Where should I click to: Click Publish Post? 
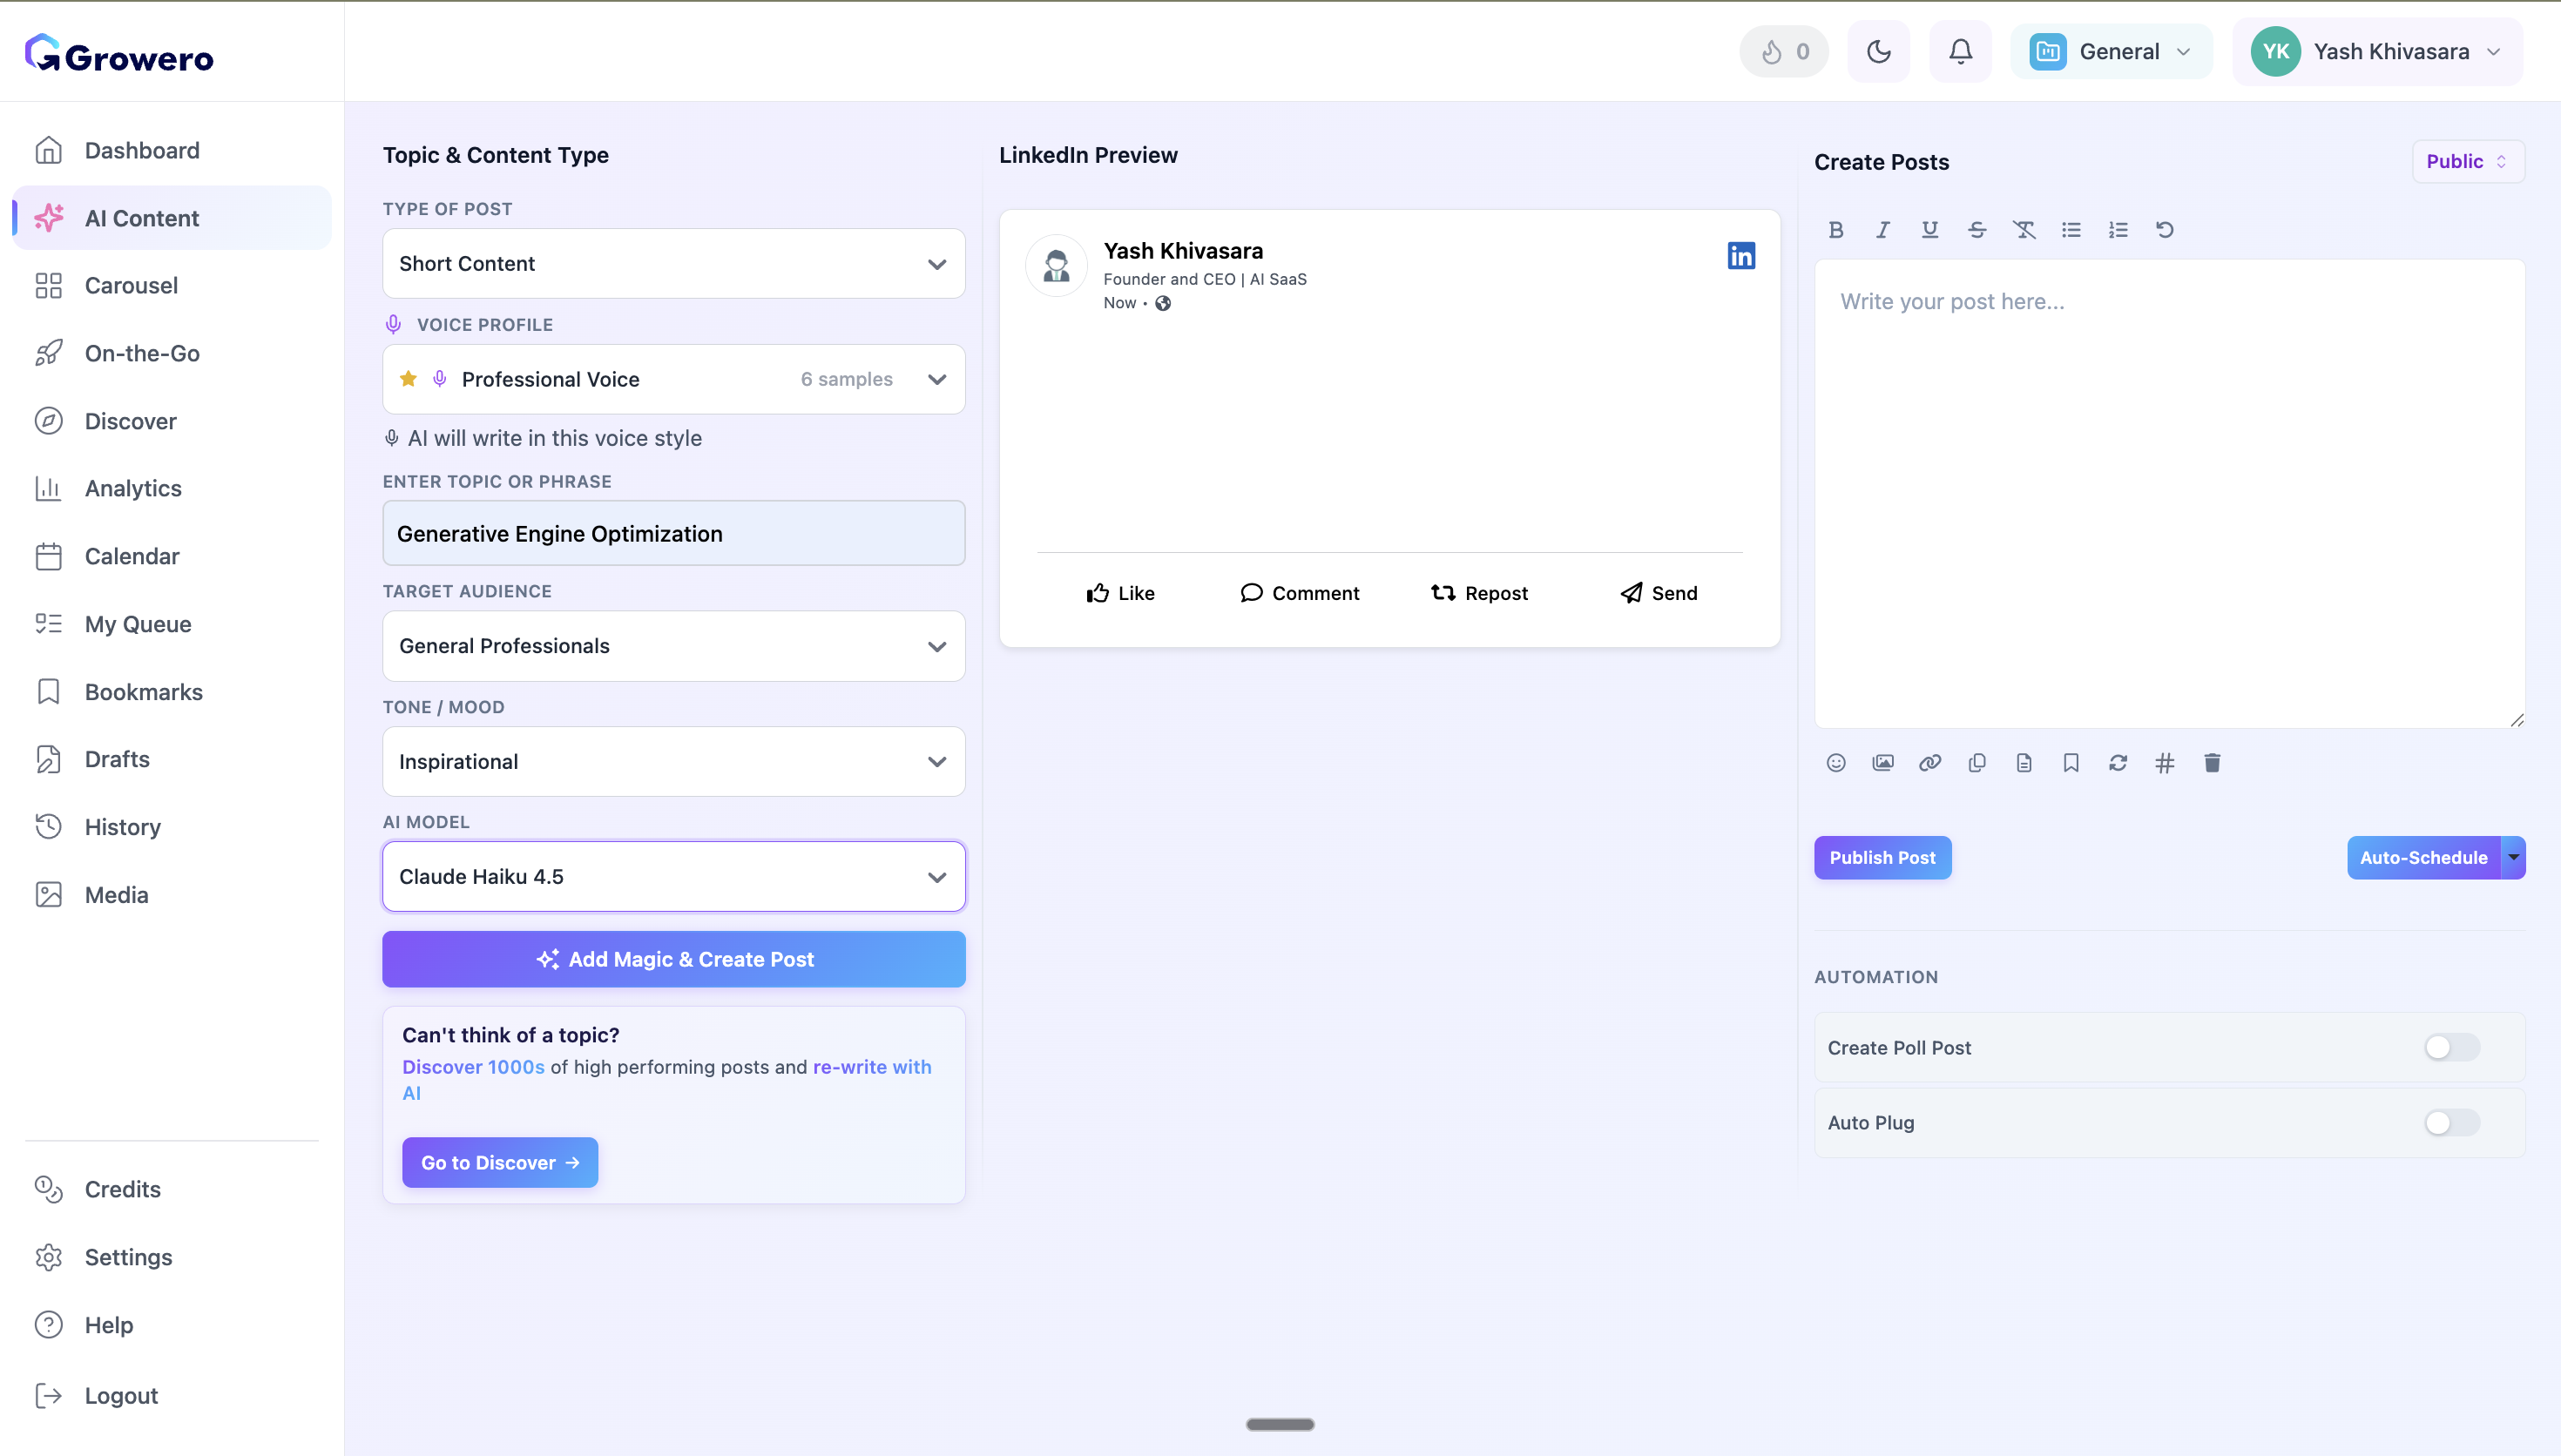(1882, 857)
